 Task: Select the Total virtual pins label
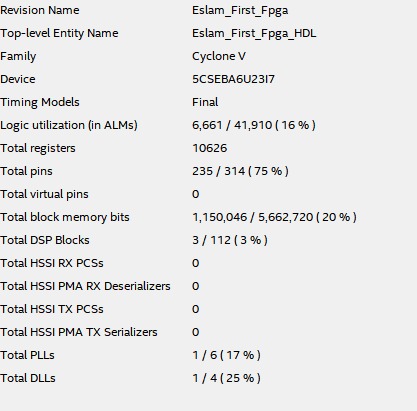(44, 194)
